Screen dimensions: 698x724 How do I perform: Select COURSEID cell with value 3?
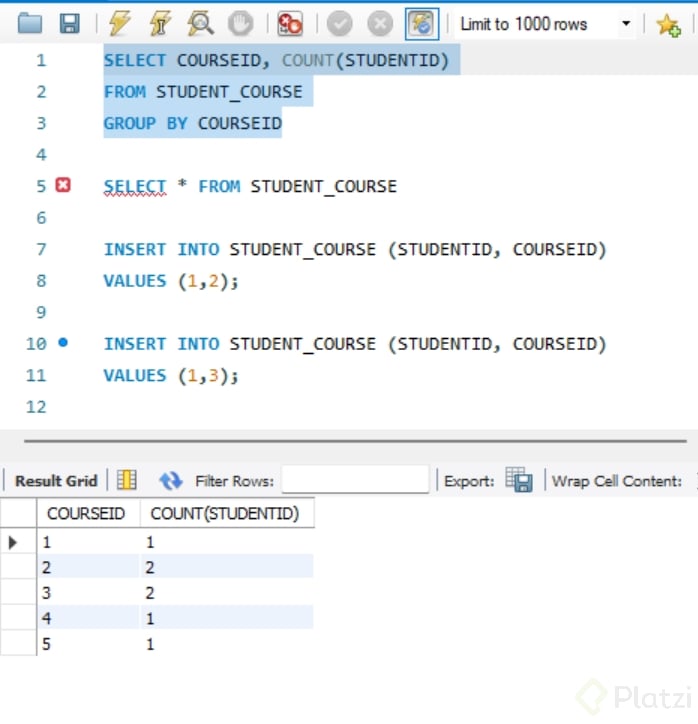88,592
